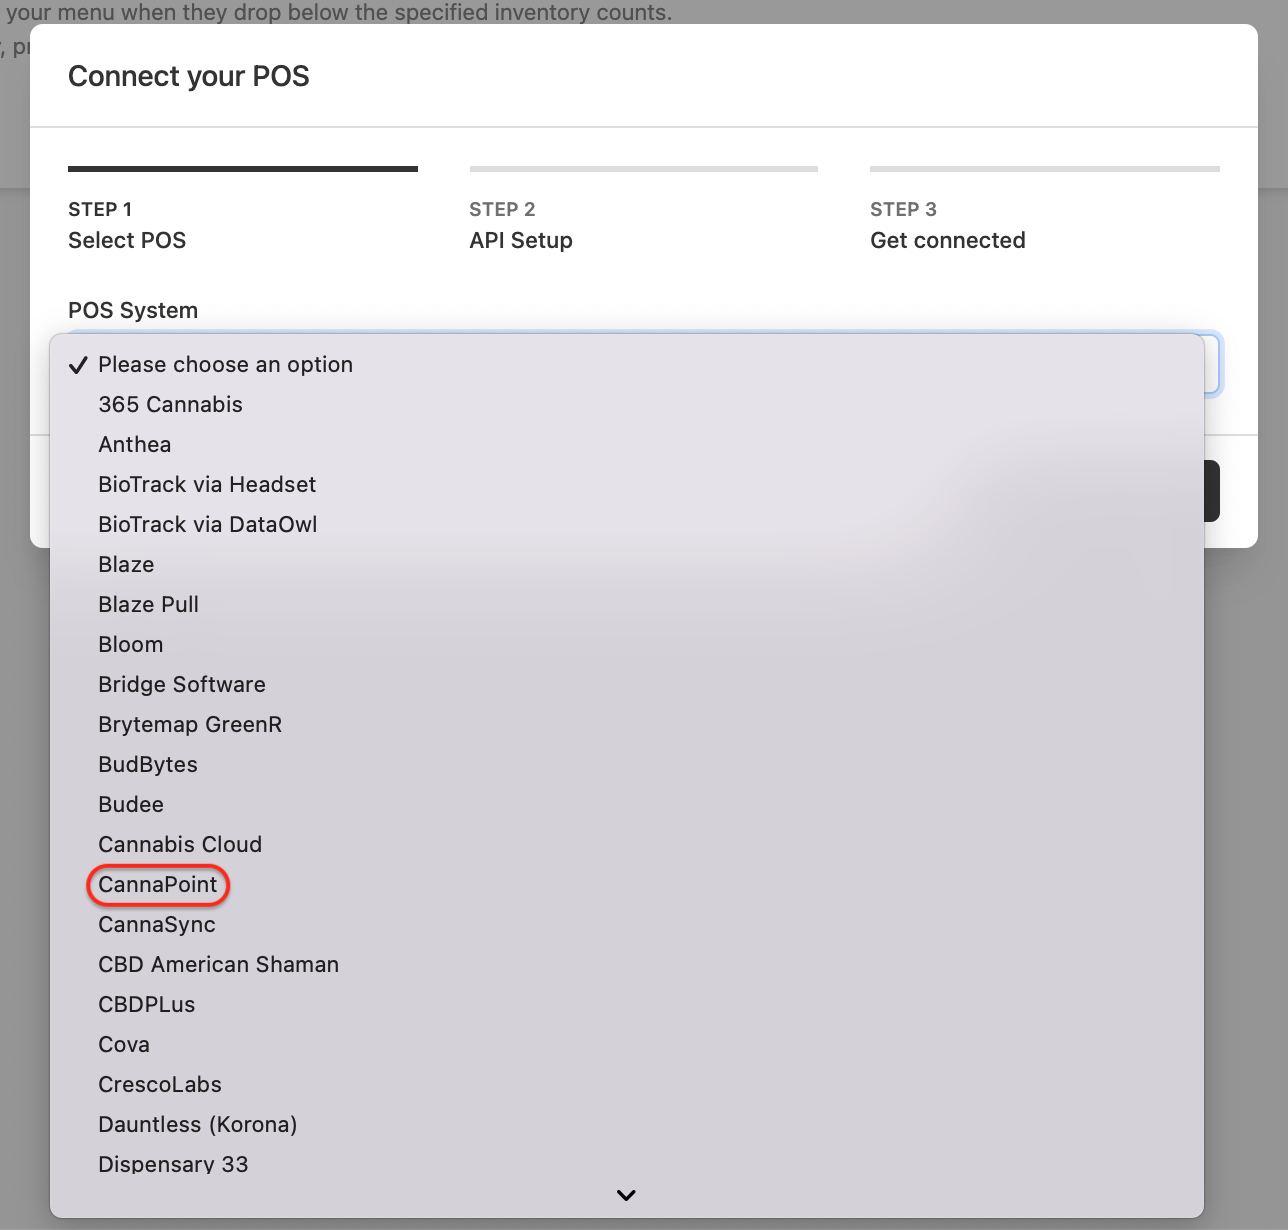The height and width of the screenshot is (1230, 1288).
Task: Choose Cova POS system
Action: [626, 1044]
